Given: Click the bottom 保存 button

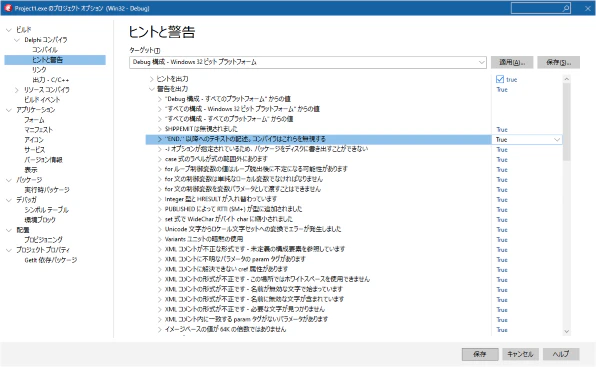Looking at the screenshot, I should (x=480, y=354).
